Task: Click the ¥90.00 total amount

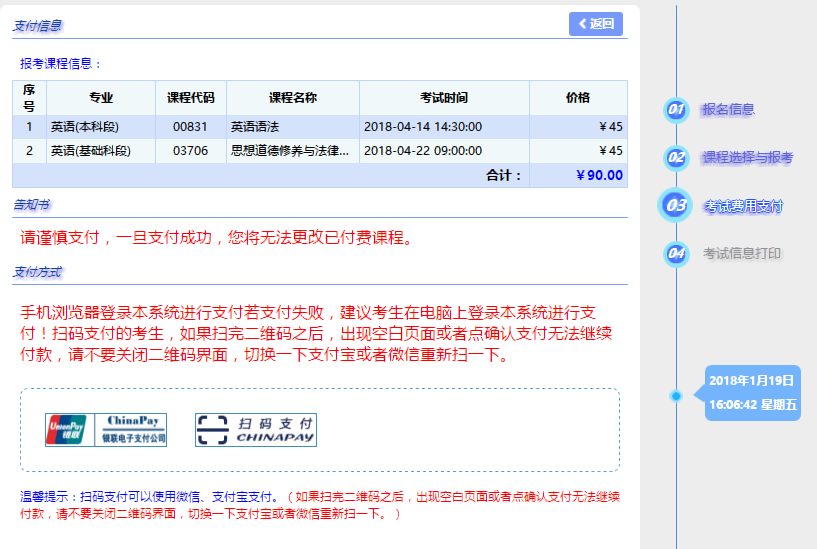Action: pyautogui.click(x=599, y=175)
